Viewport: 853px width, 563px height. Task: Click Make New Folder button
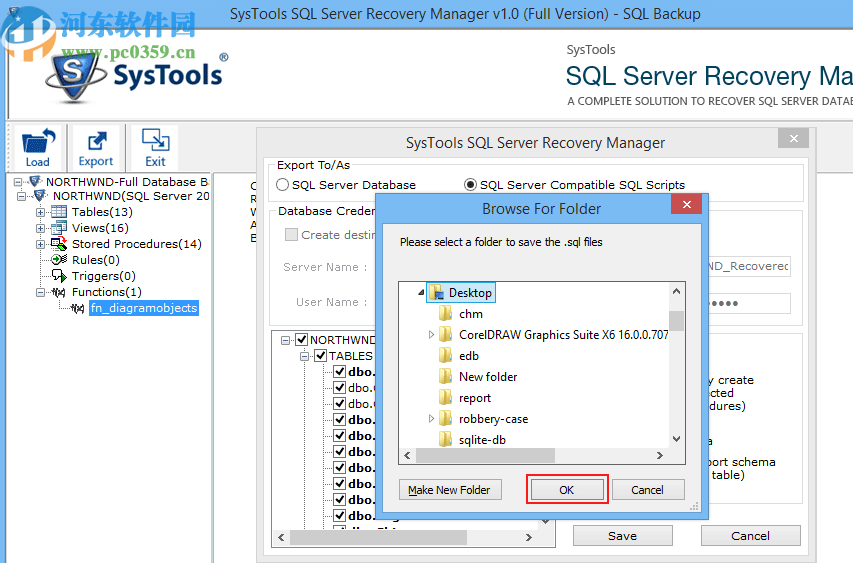[x=450, y=490]
